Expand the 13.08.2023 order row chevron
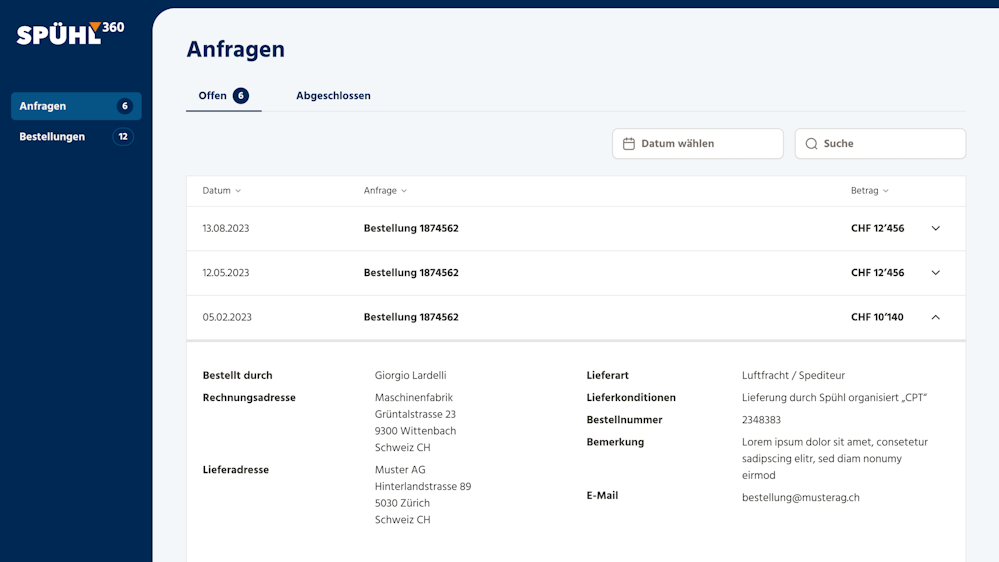Image resolution: width=999 pixels, height=562 pixels. point(935,228)
